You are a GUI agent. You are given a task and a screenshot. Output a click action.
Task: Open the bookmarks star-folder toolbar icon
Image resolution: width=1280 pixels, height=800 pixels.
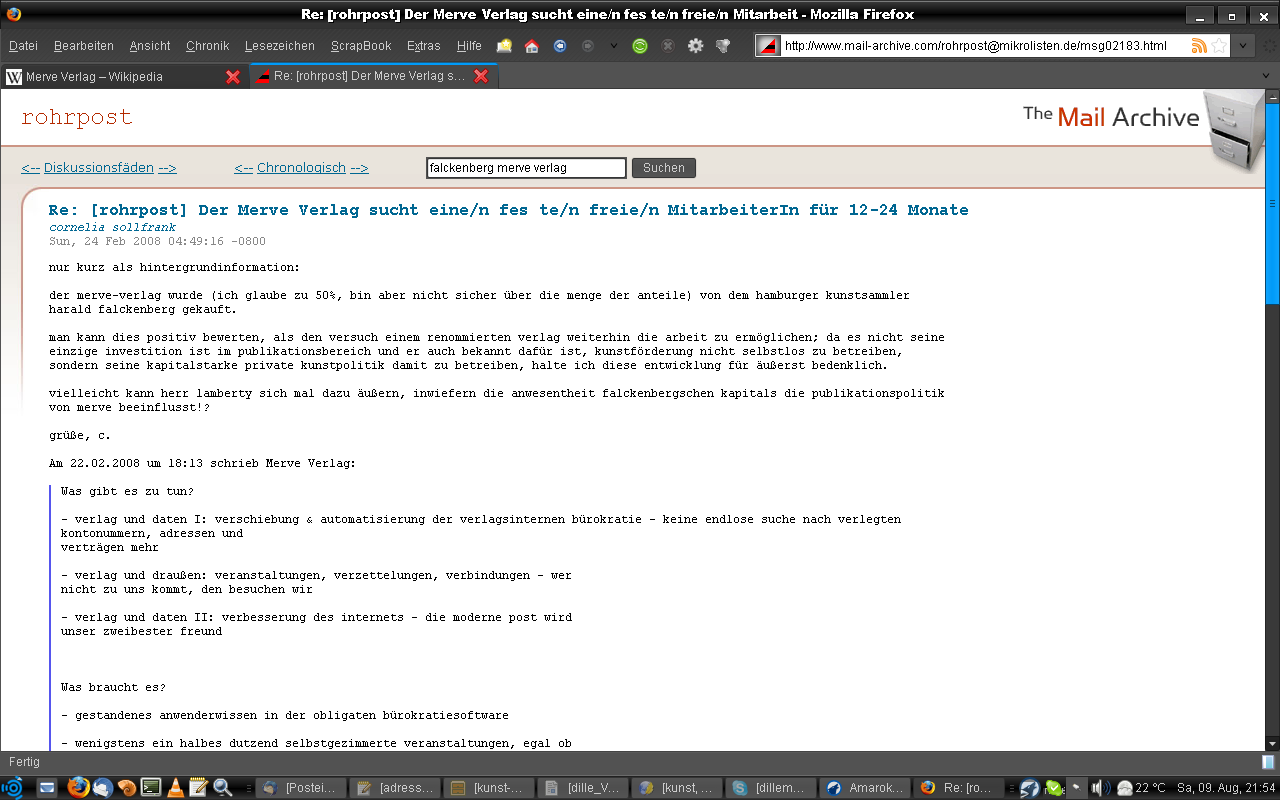(504, 46)
